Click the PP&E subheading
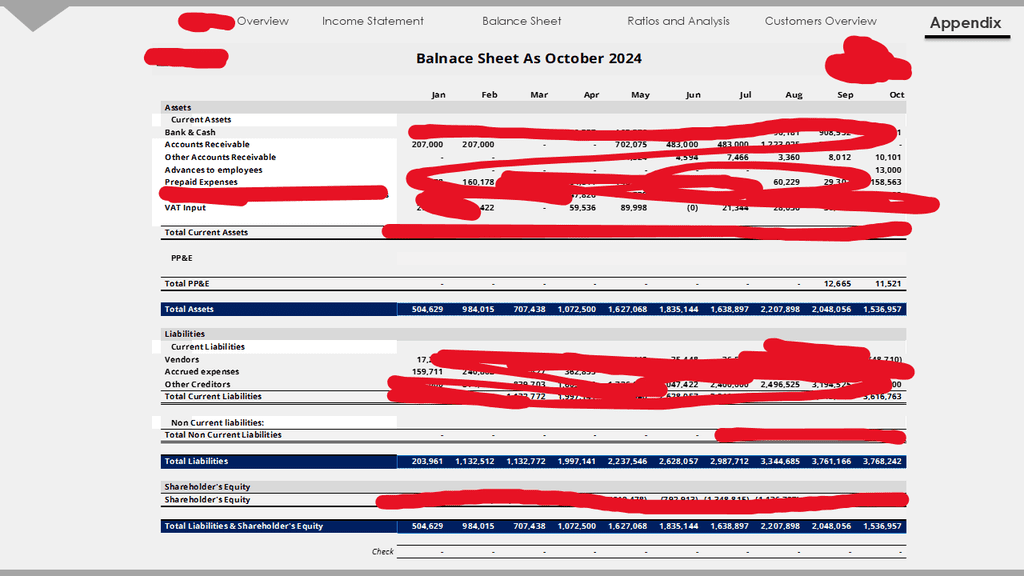Viewport: 1024px width, 576px height. click(182, 258)
